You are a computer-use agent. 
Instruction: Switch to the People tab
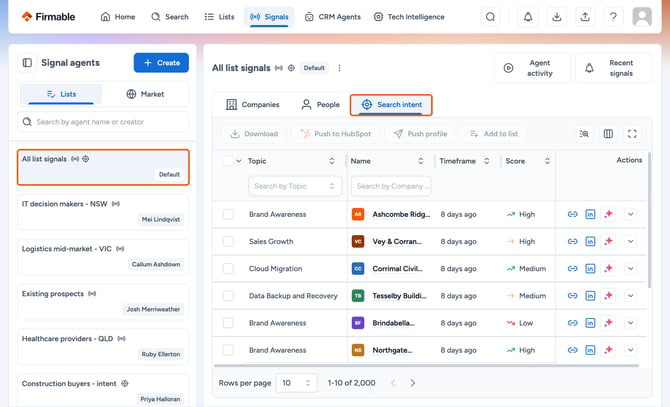tap(320, 105)
